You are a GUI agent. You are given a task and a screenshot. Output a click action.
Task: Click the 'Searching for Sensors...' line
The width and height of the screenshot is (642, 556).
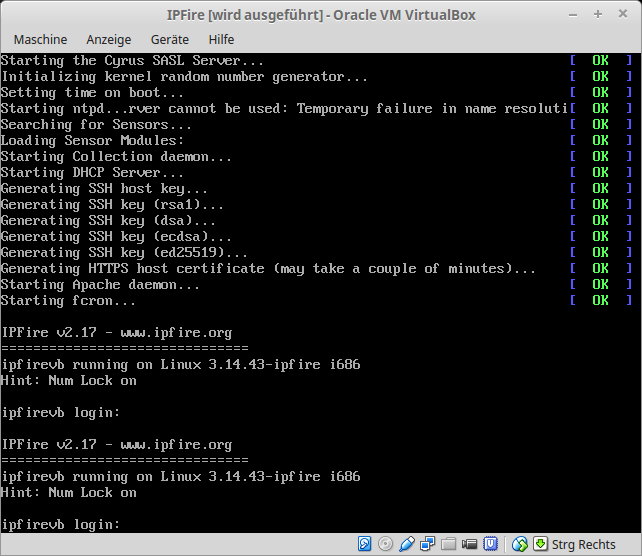click(96, 124)
